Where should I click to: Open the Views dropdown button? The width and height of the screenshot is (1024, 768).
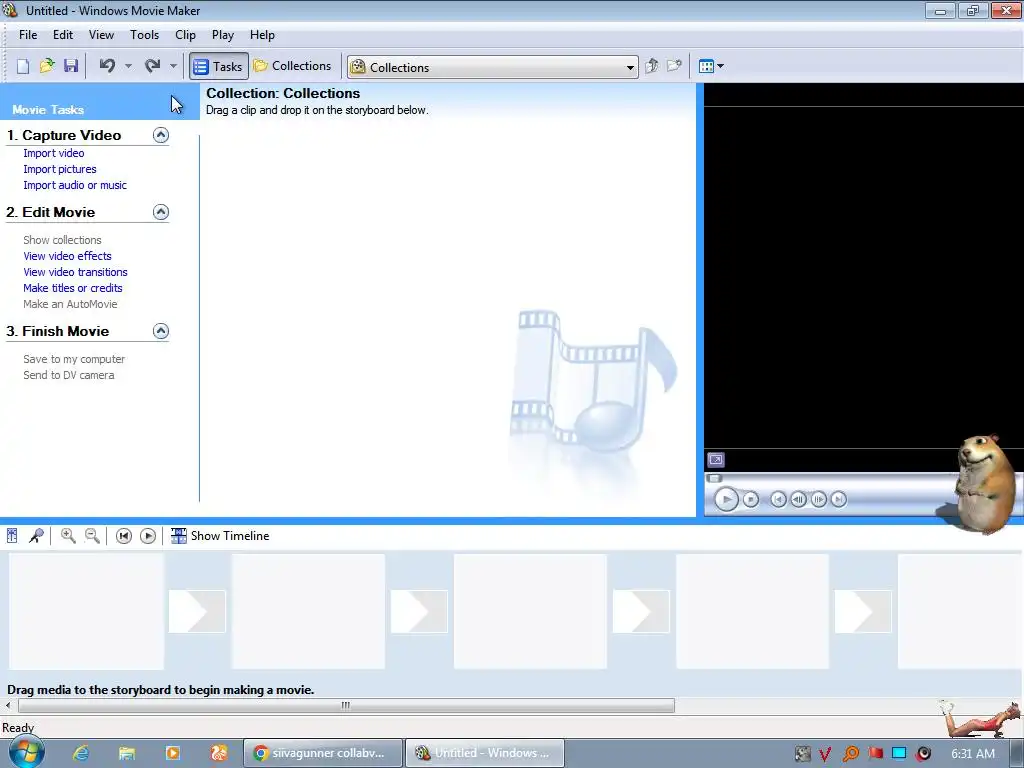point(711,66)
